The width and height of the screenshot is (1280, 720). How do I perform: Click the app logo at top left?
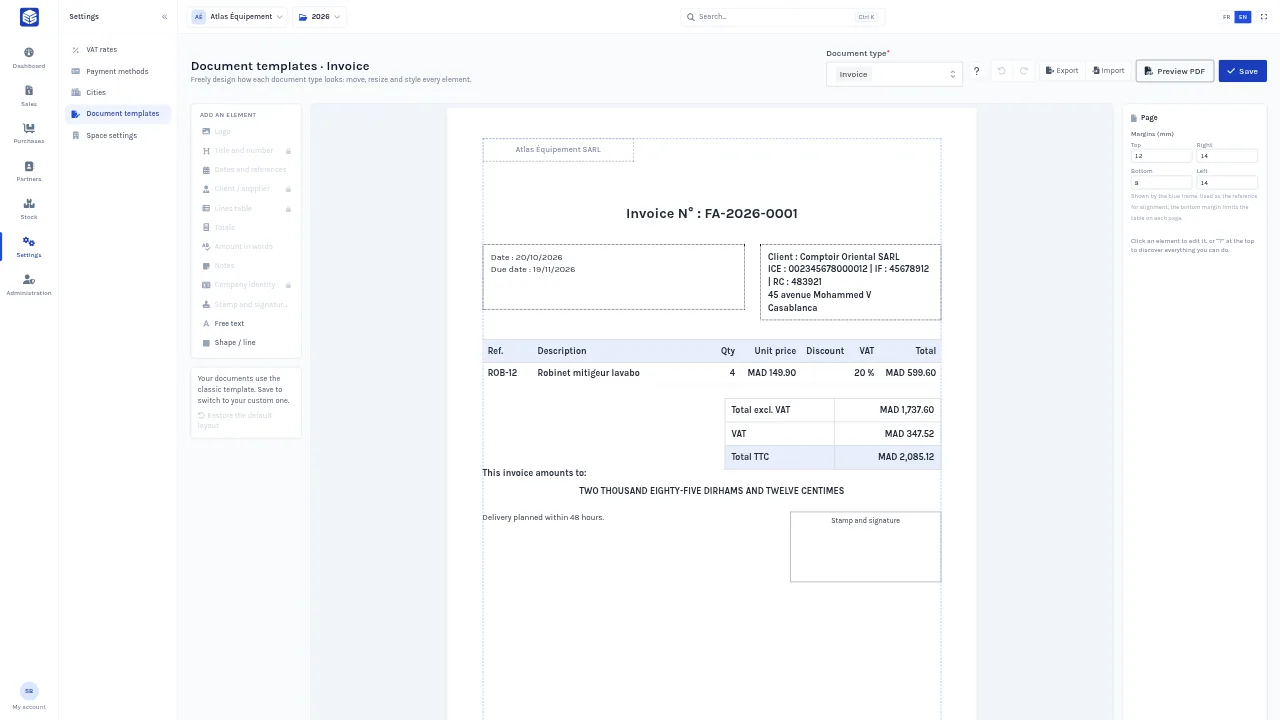pyautogui.click(x=29, y=17)
